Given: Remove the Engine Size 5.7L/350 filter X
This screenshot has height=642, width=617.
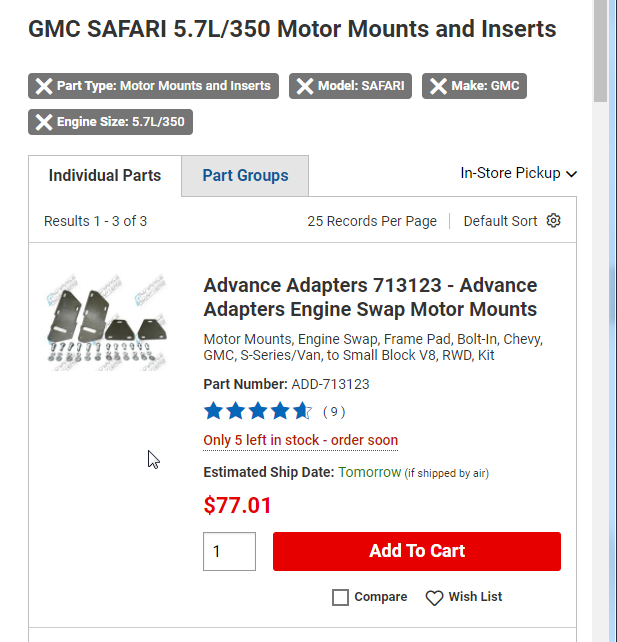Looking at the screenshot, I should pos(44,122).
